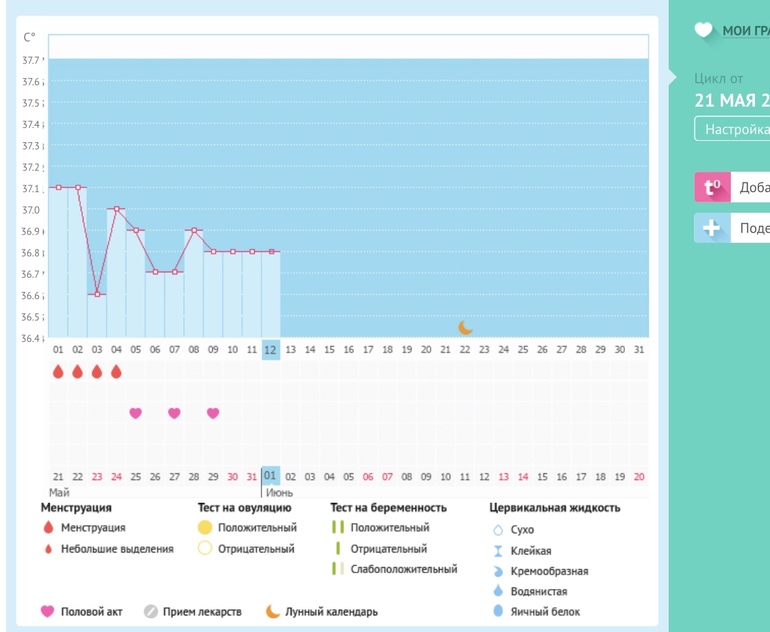Screen dimensions: 770x632
Task: Click the blue plus icon button
Action: coord(712,228)
